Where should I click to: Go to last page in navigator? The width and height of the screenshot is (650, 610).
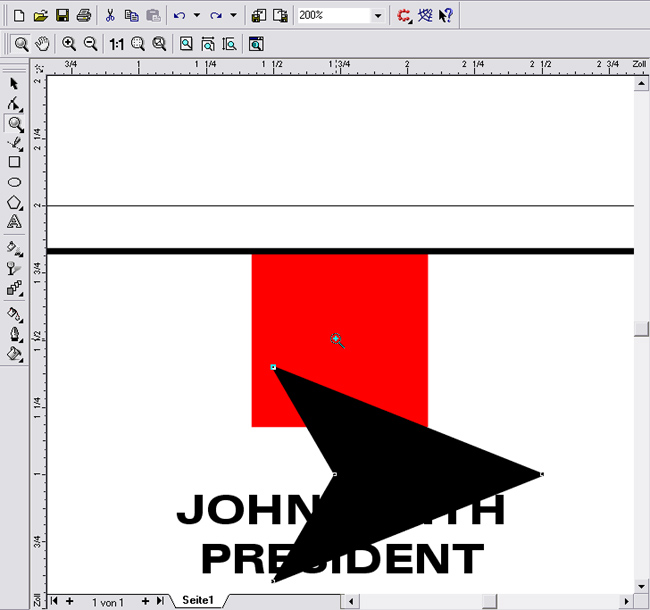[160, 600]
